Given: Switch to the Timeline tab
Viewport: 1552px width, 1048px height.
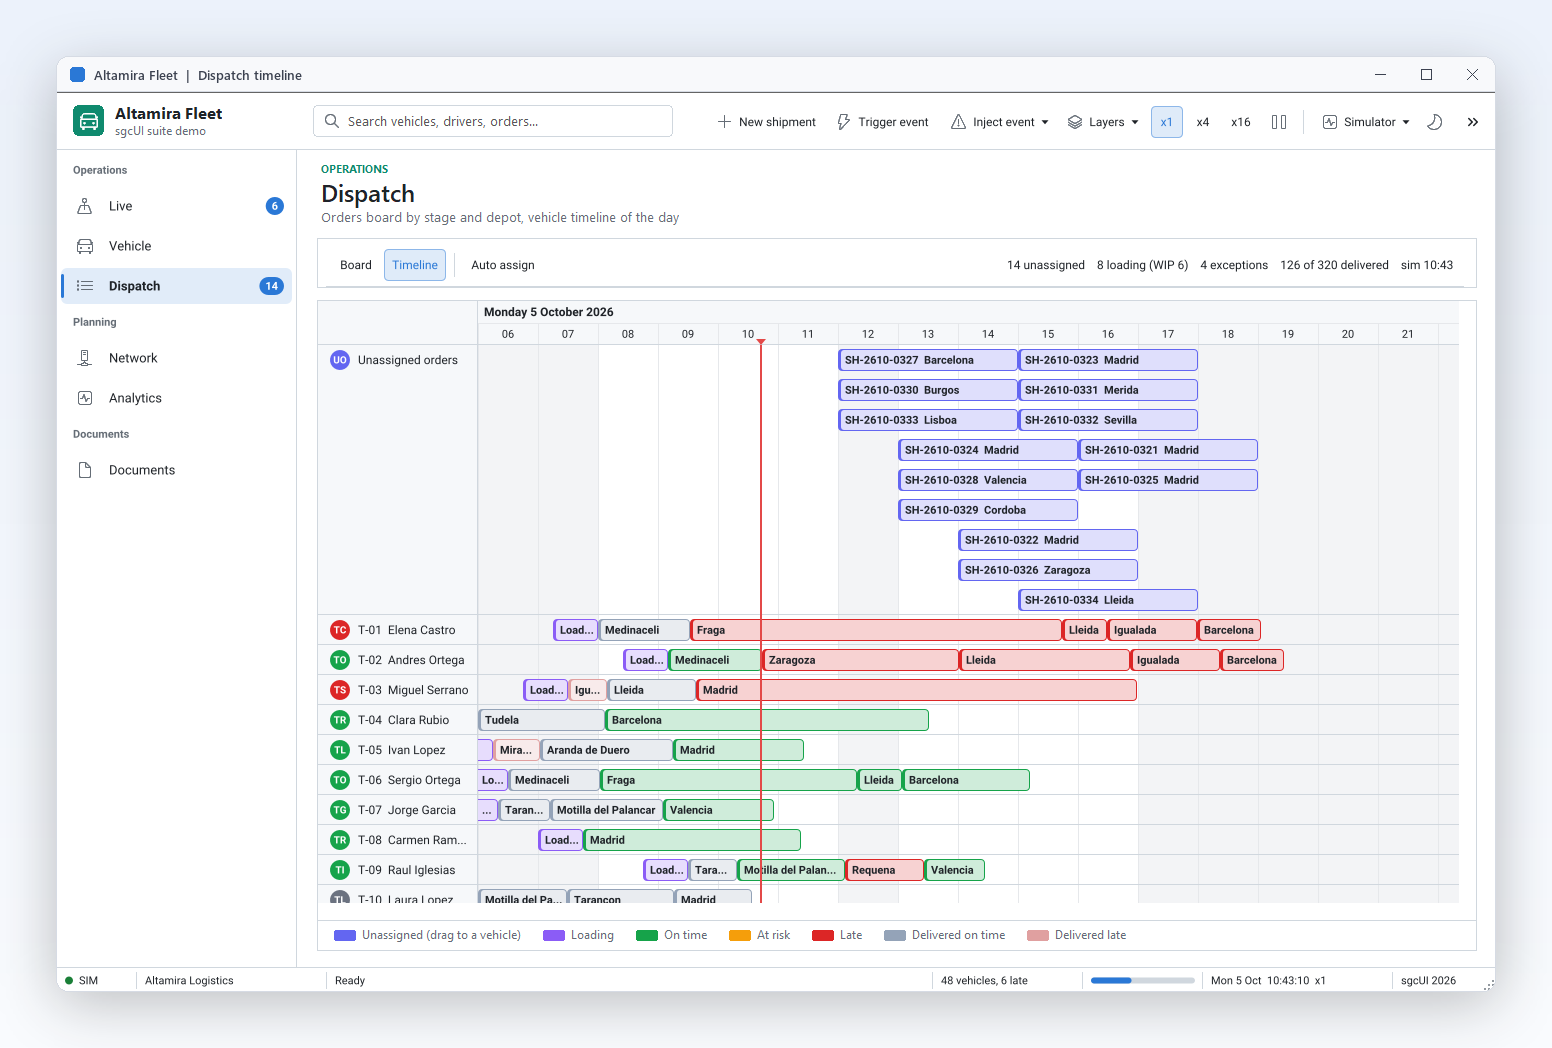Looking at the screenshot, I should click(415, 265).
